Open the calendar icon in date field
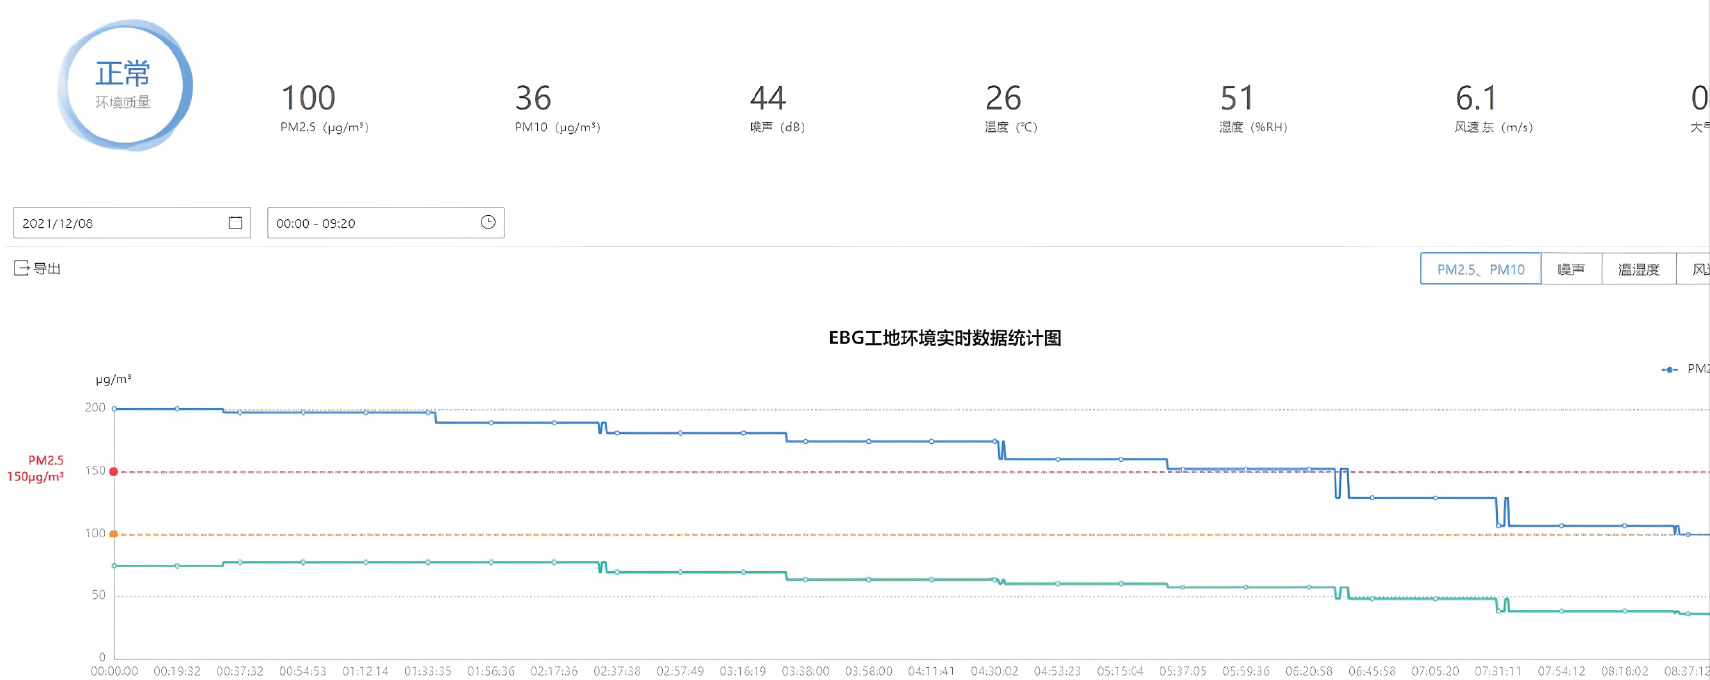This screenshot has height=680, width=1710. [x=235, y=223]
